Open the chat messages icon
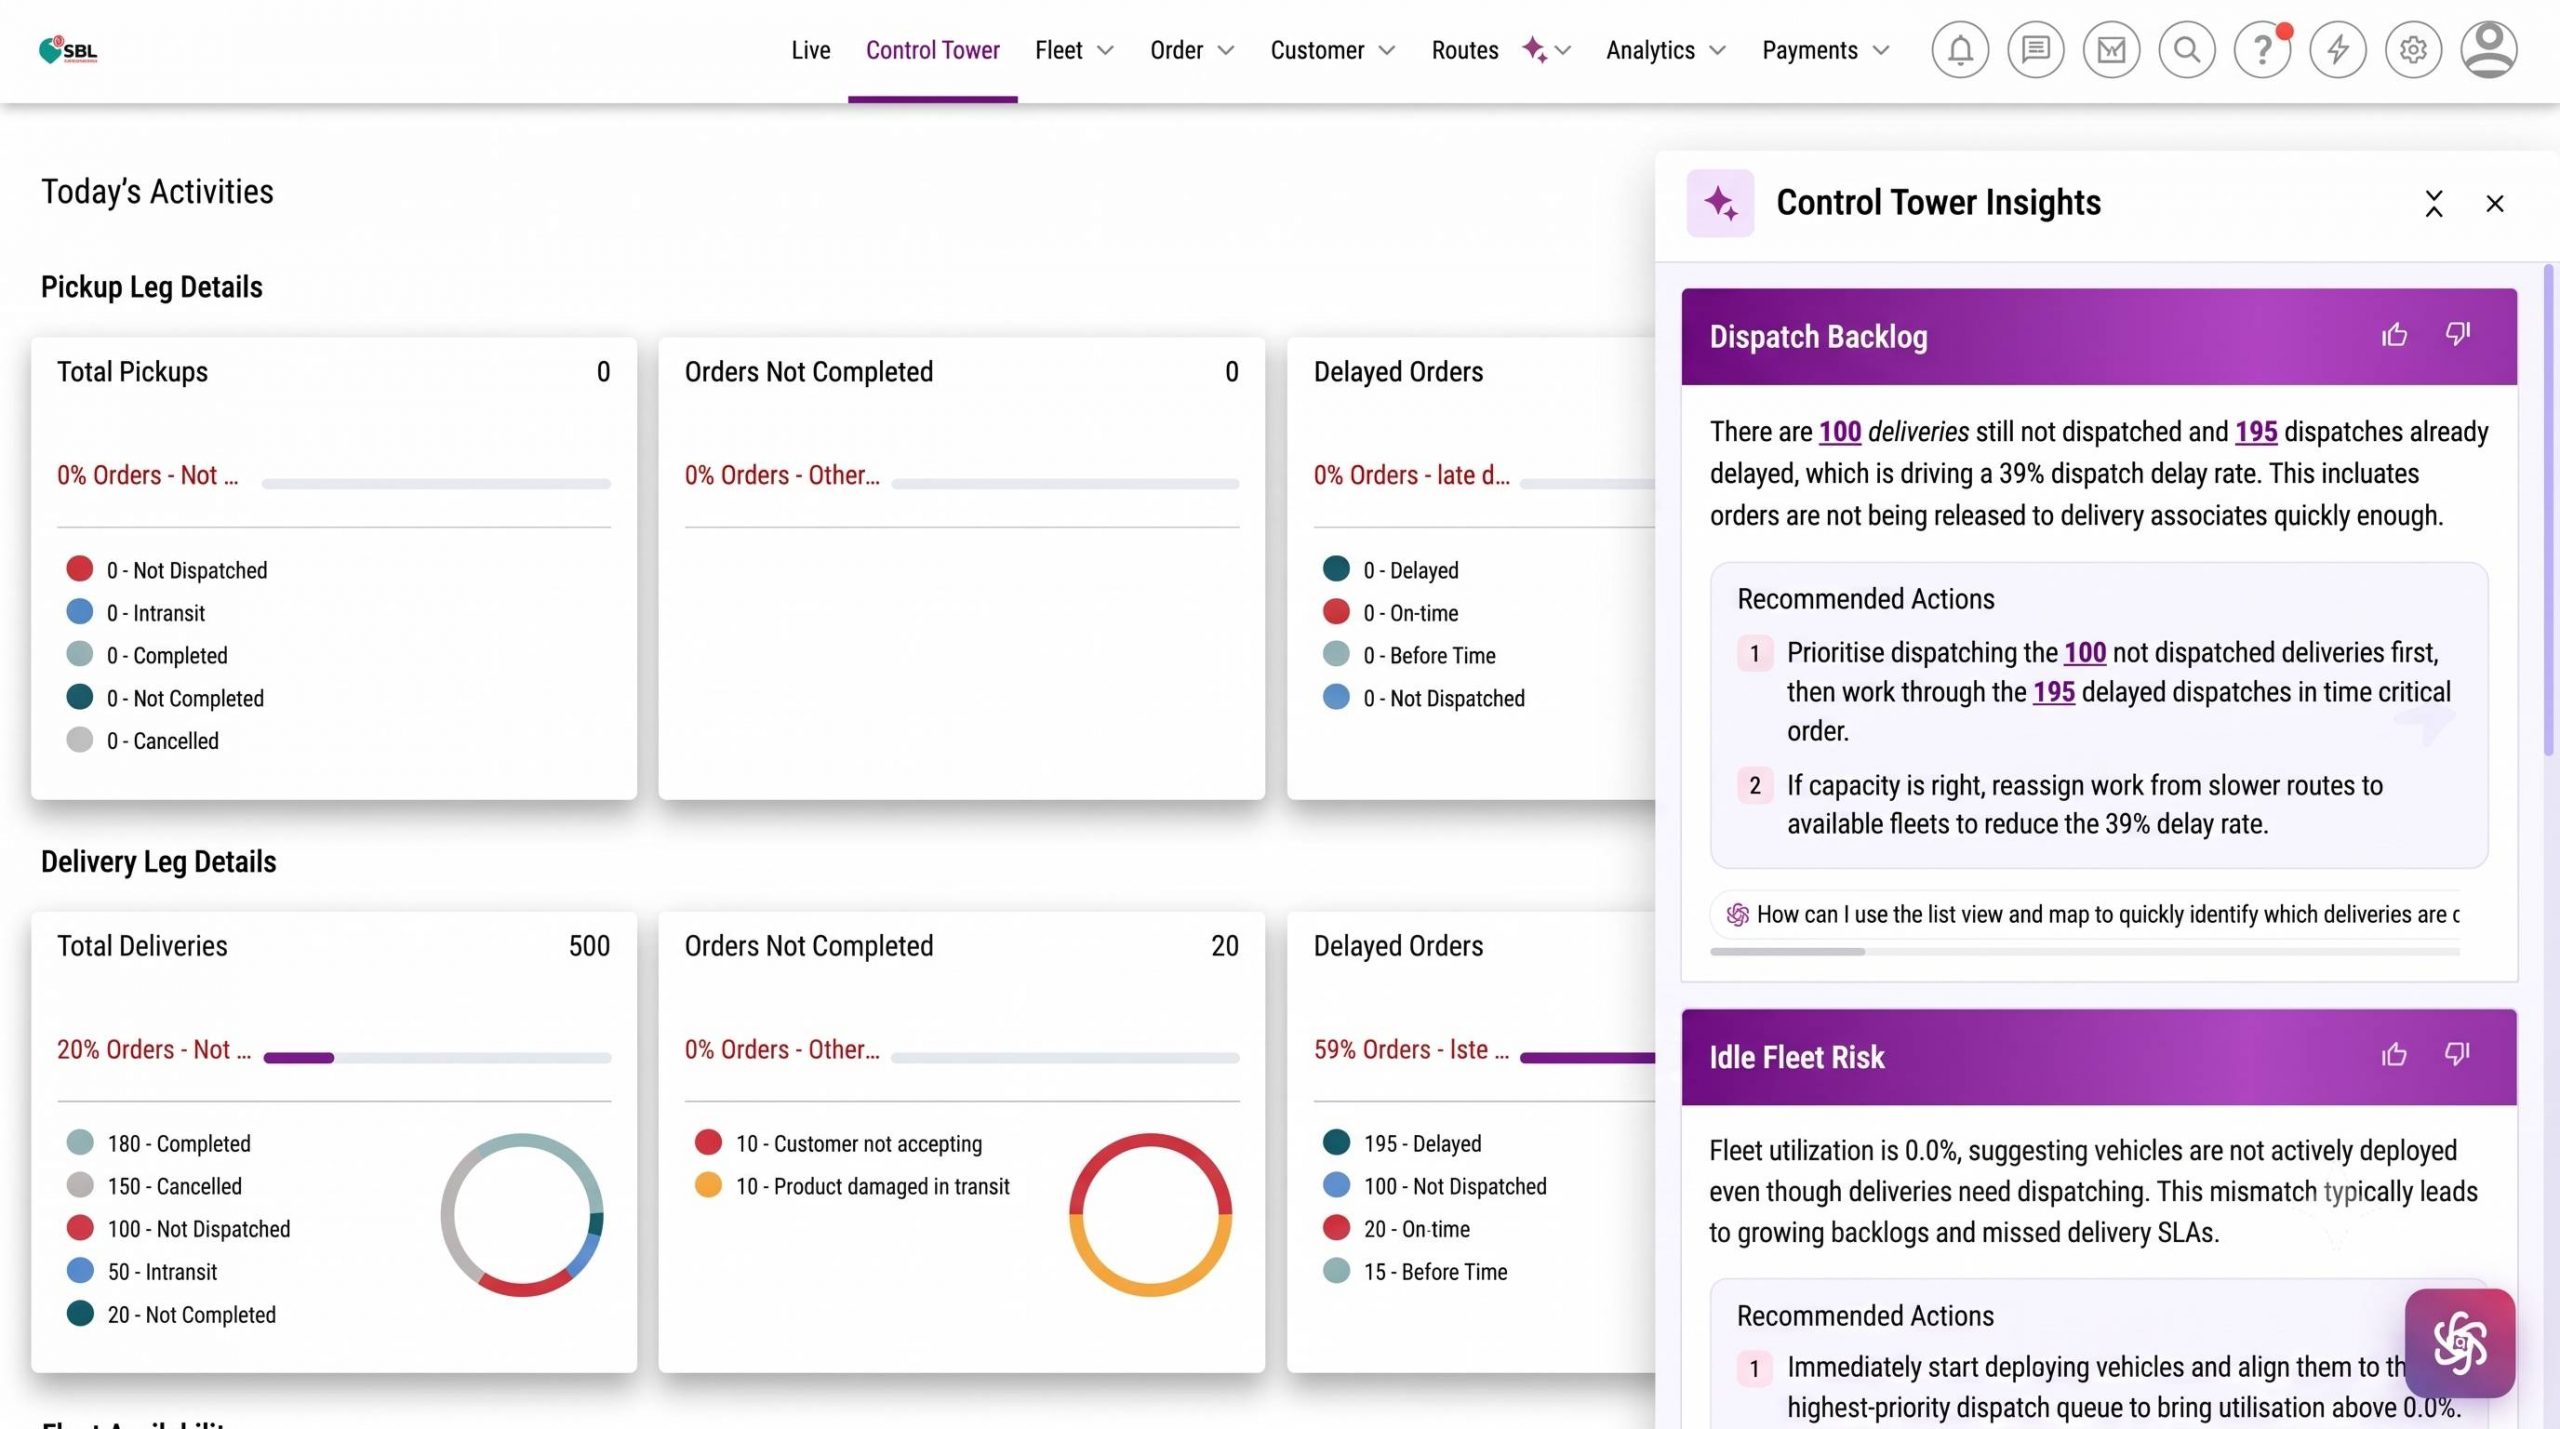2560x1429 pixels. [2036, 49]
